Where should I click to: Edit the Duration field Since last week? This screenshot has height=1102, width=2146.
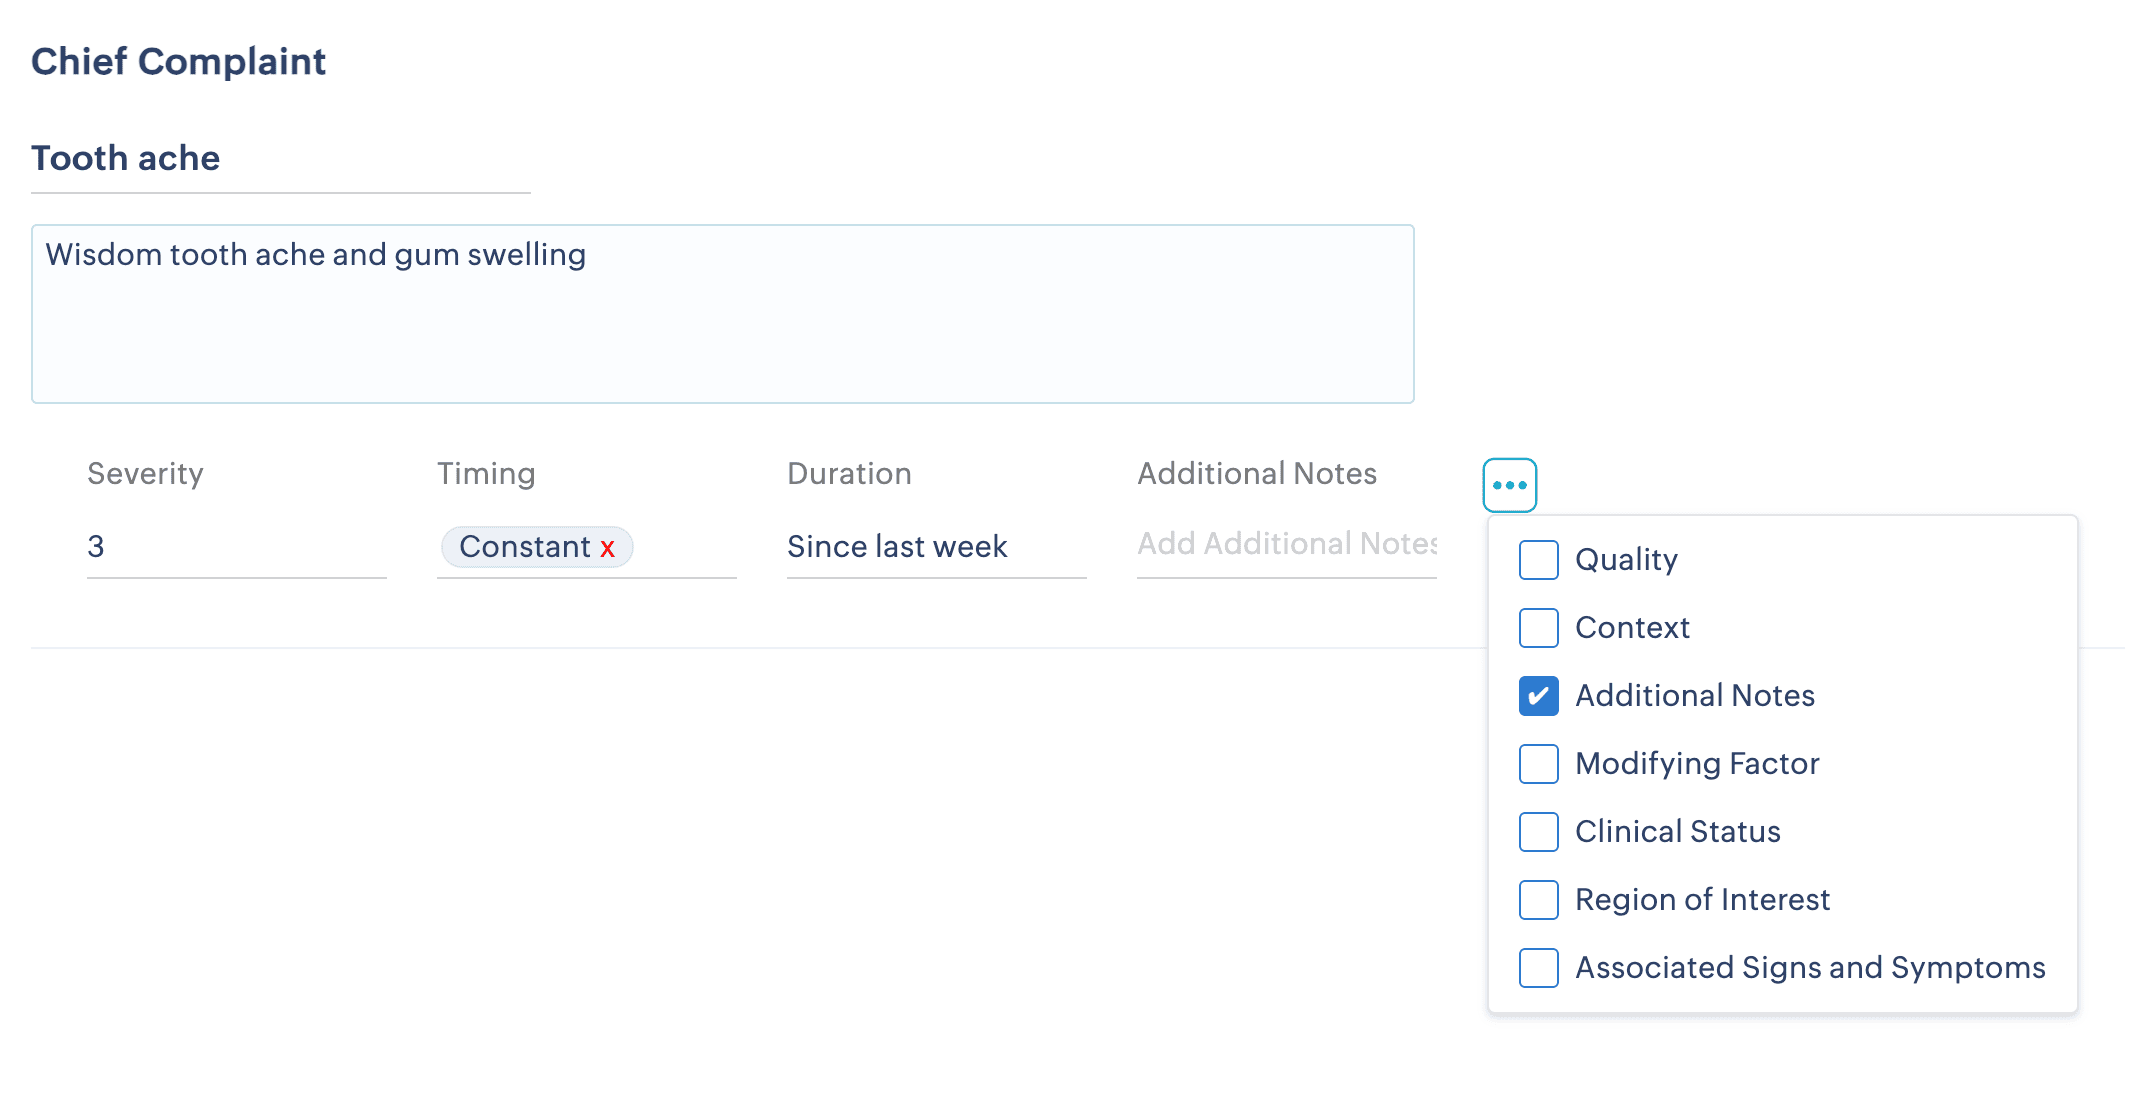(935, 547)
